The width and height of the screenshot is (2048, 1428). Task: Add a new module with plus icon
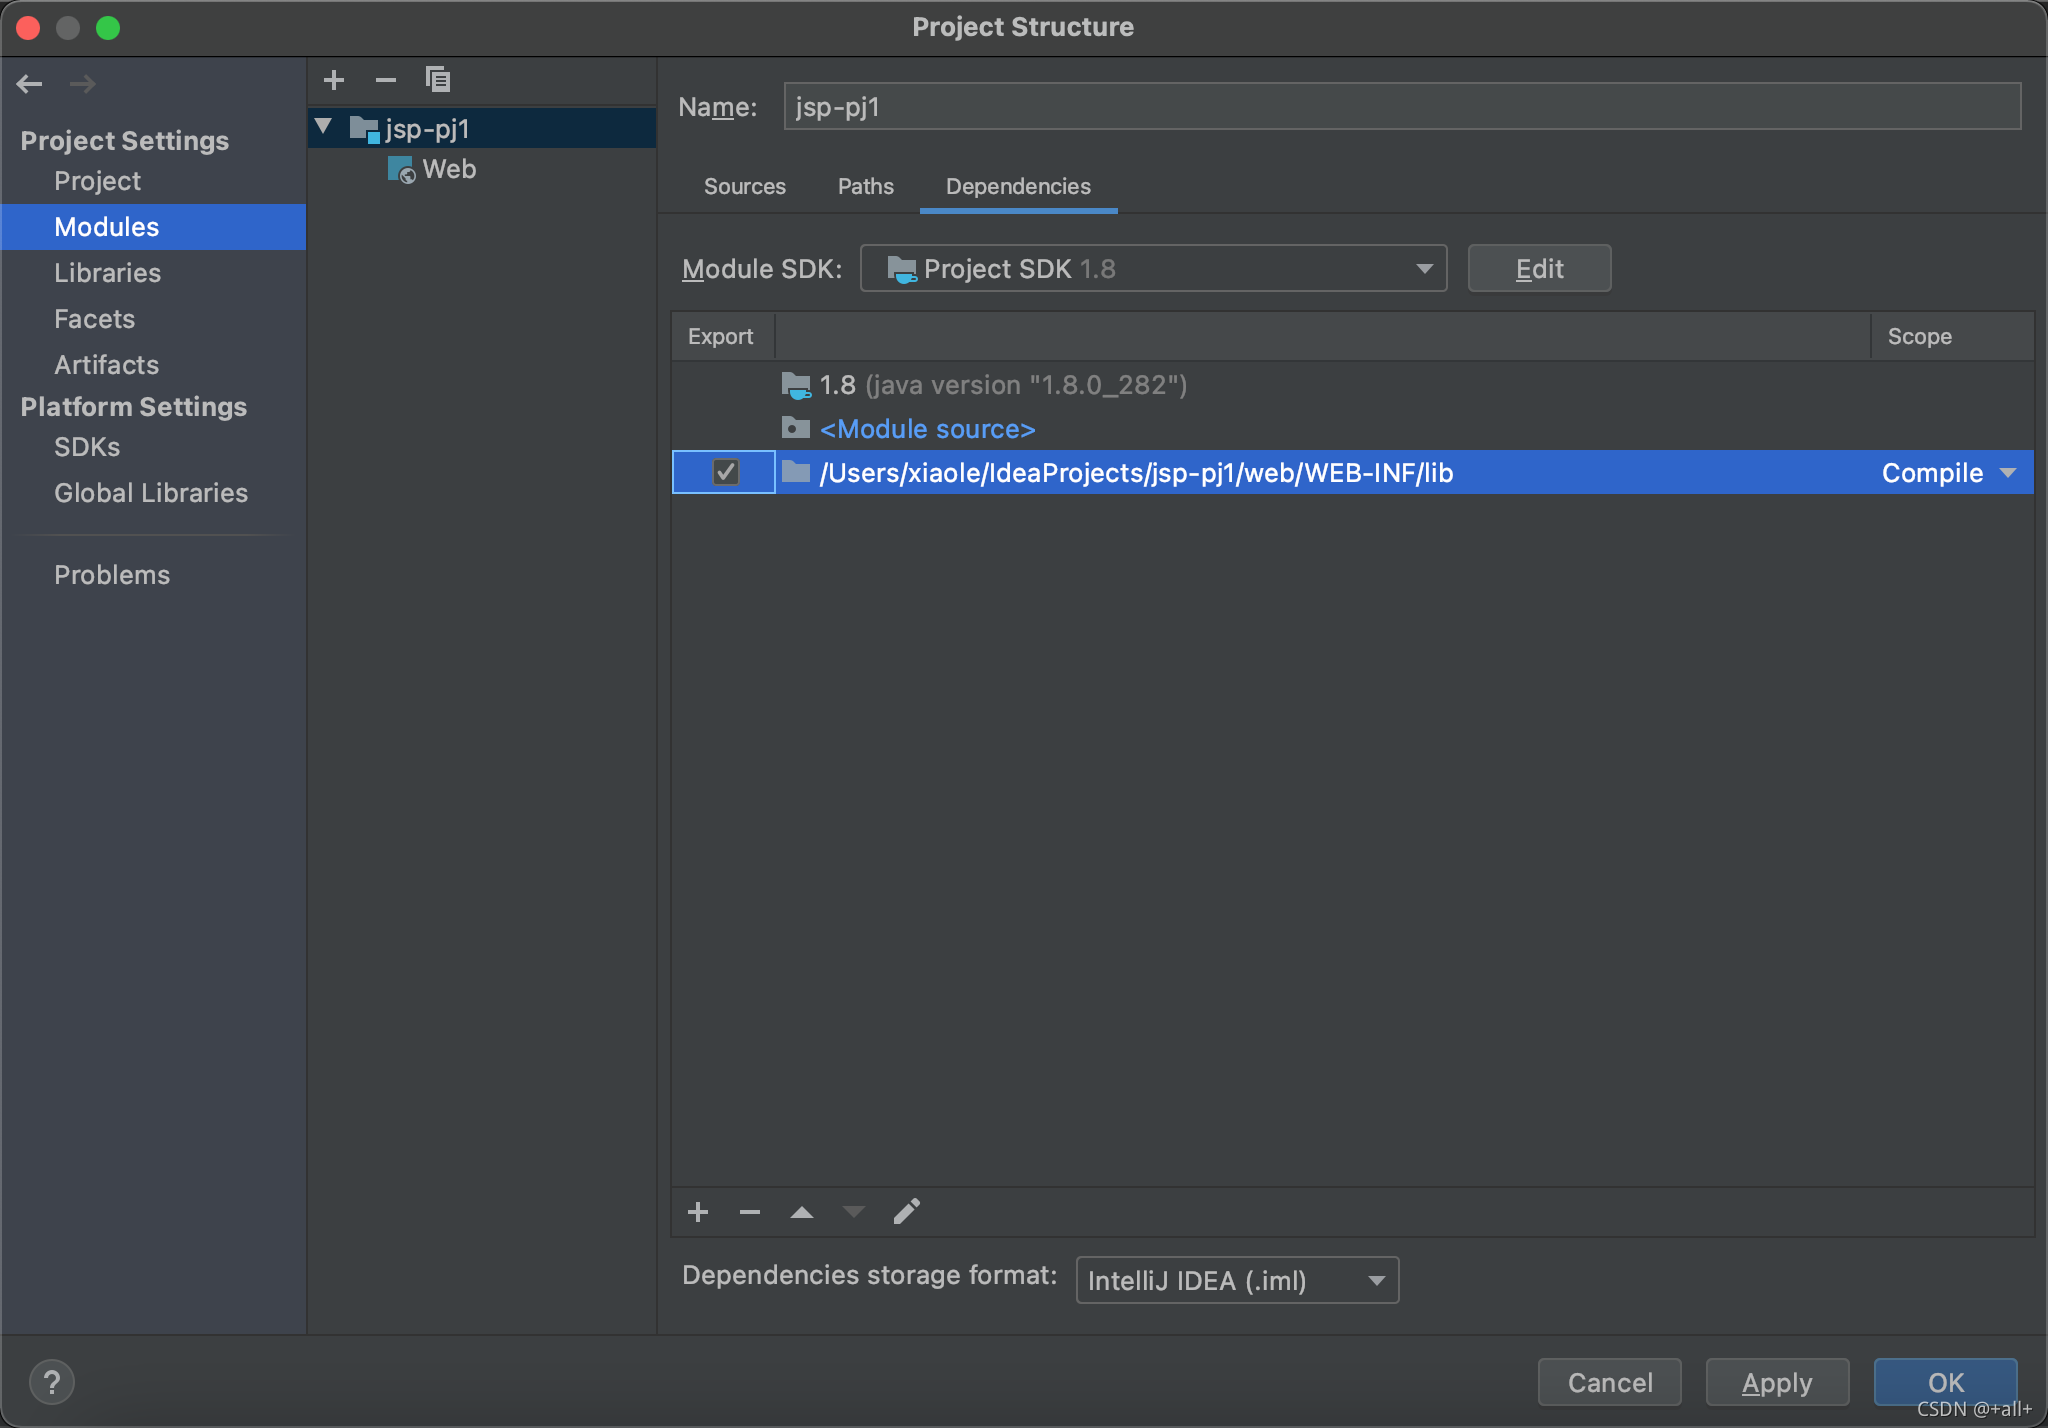334,80
